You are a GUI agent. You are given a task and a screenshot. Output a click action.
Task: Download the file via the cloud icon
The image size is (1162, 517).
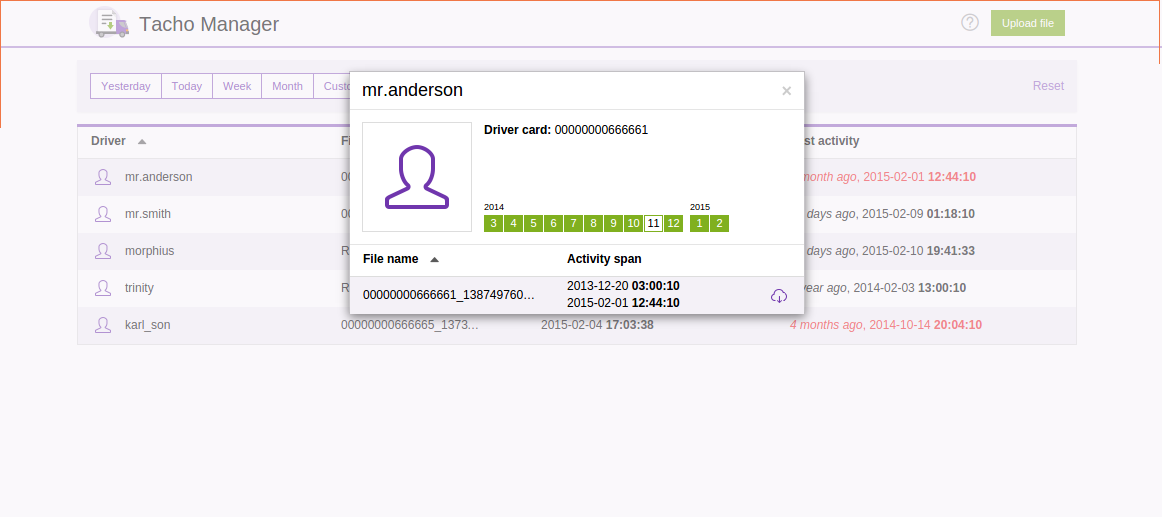779,296
